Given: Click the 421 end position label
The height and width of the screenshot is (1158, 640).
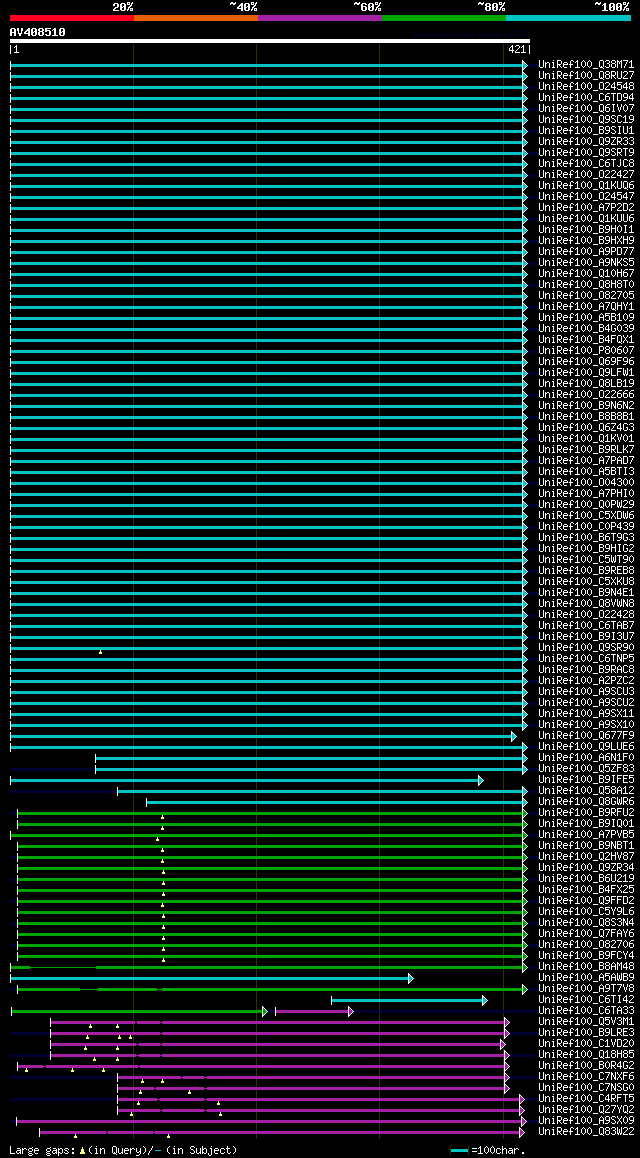Looking at the screenshot, I should coord(517,49).
